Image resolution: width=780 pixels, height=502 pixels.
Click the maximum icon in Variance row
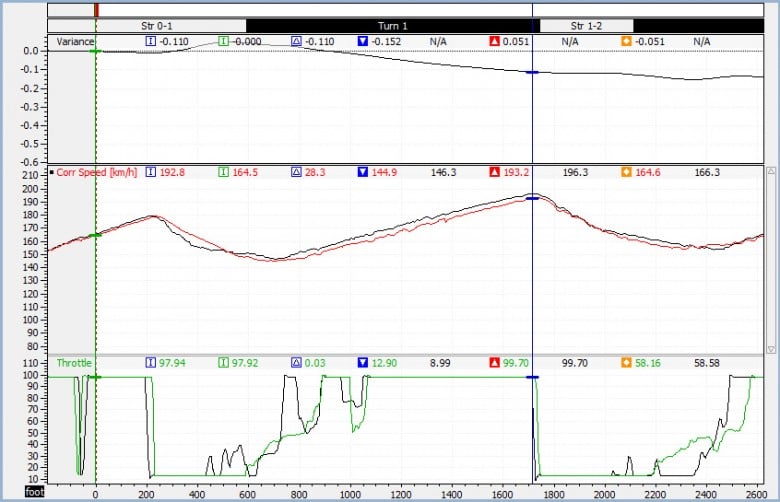(494, 41)
